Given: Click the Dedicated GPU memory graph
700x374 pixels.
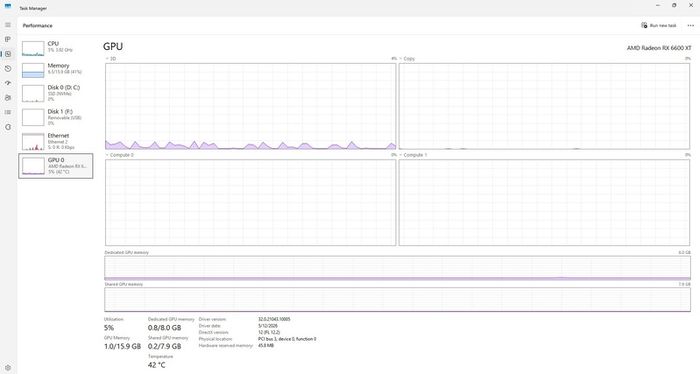Looking at the screenshot, I should (x=397, y=268).
